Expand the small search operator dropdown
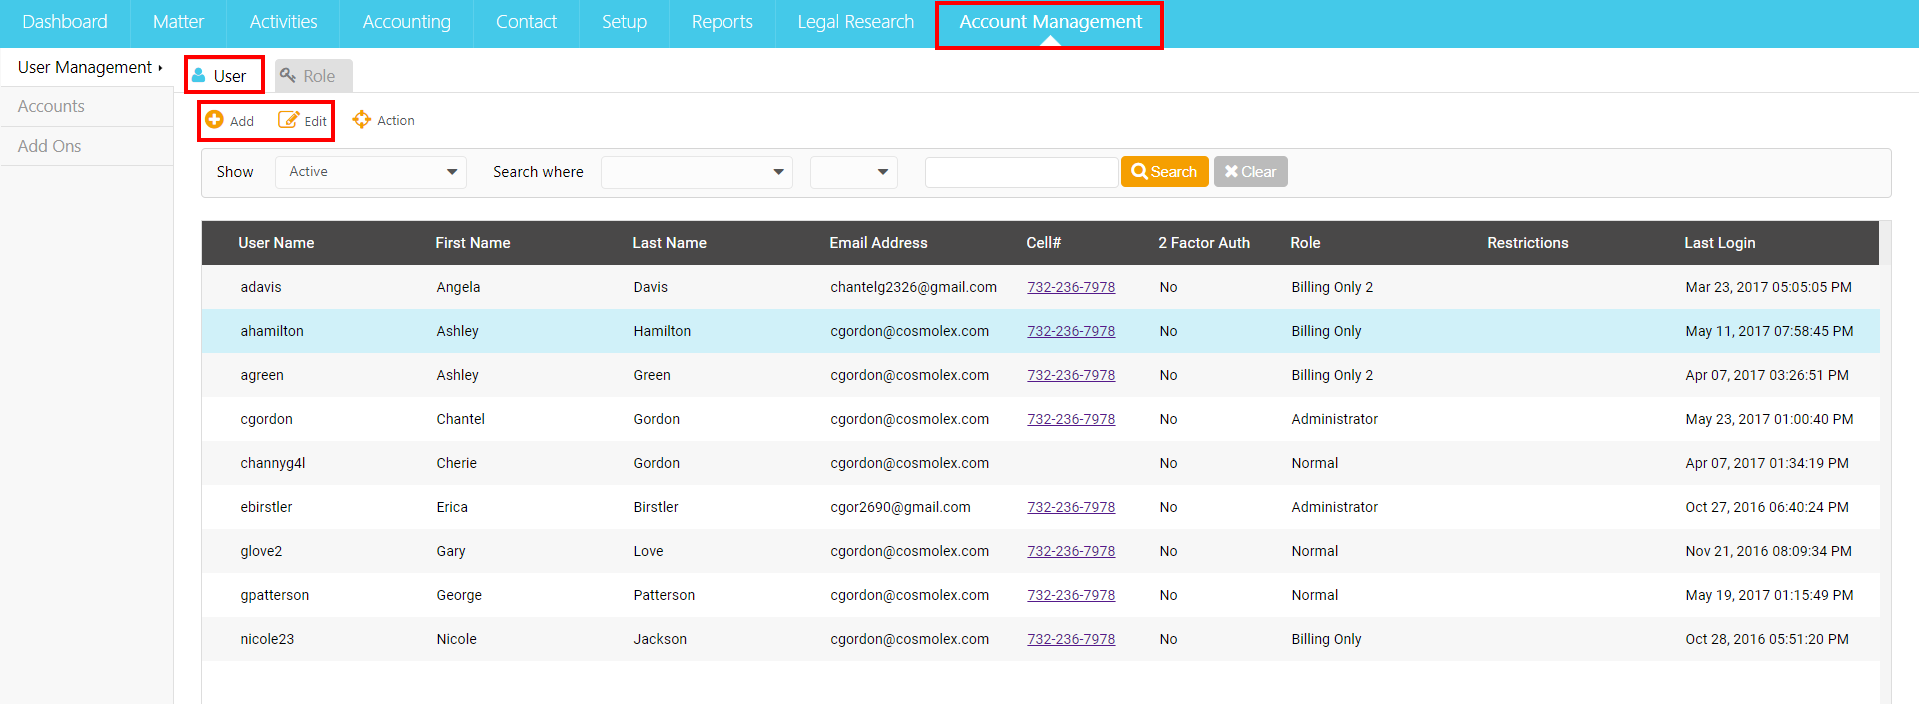Viewport: 1919px width, 704px height. [x=854, y=172]
